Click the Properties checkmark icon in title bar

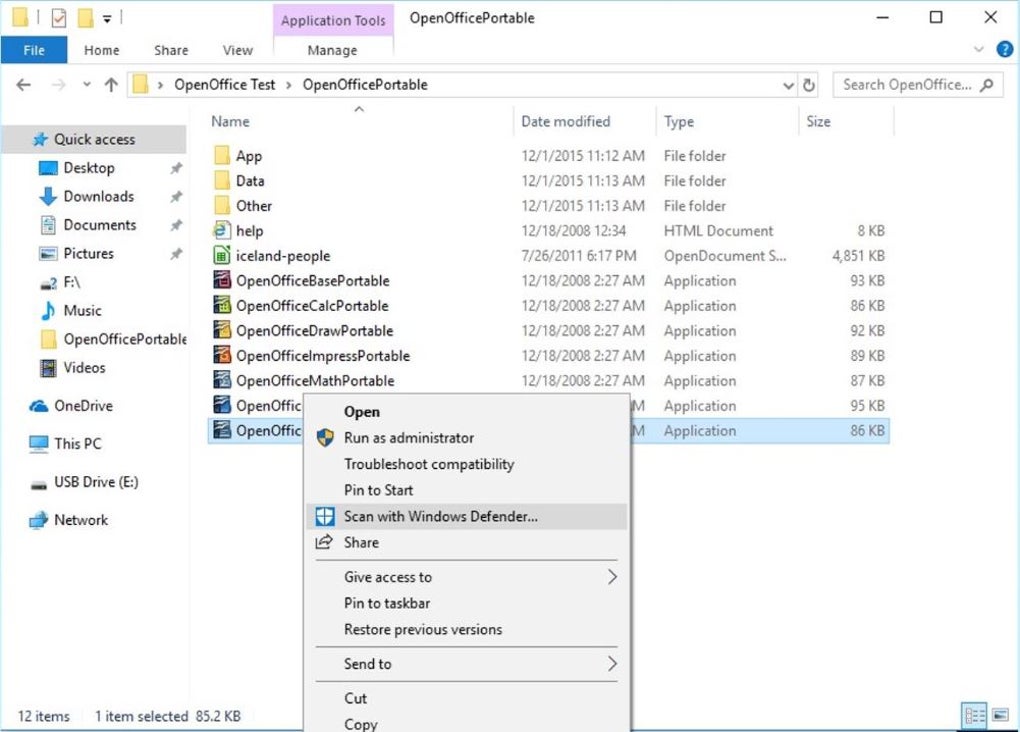coord(59,18)
